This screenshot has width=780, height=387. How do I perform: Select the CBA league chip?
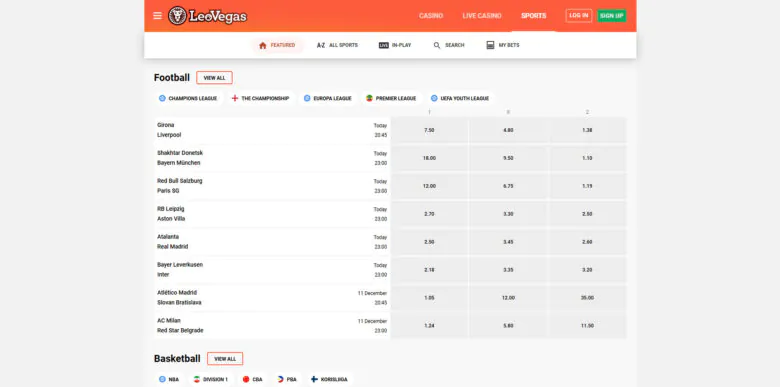pyautogui.click(x=253, y=379)
